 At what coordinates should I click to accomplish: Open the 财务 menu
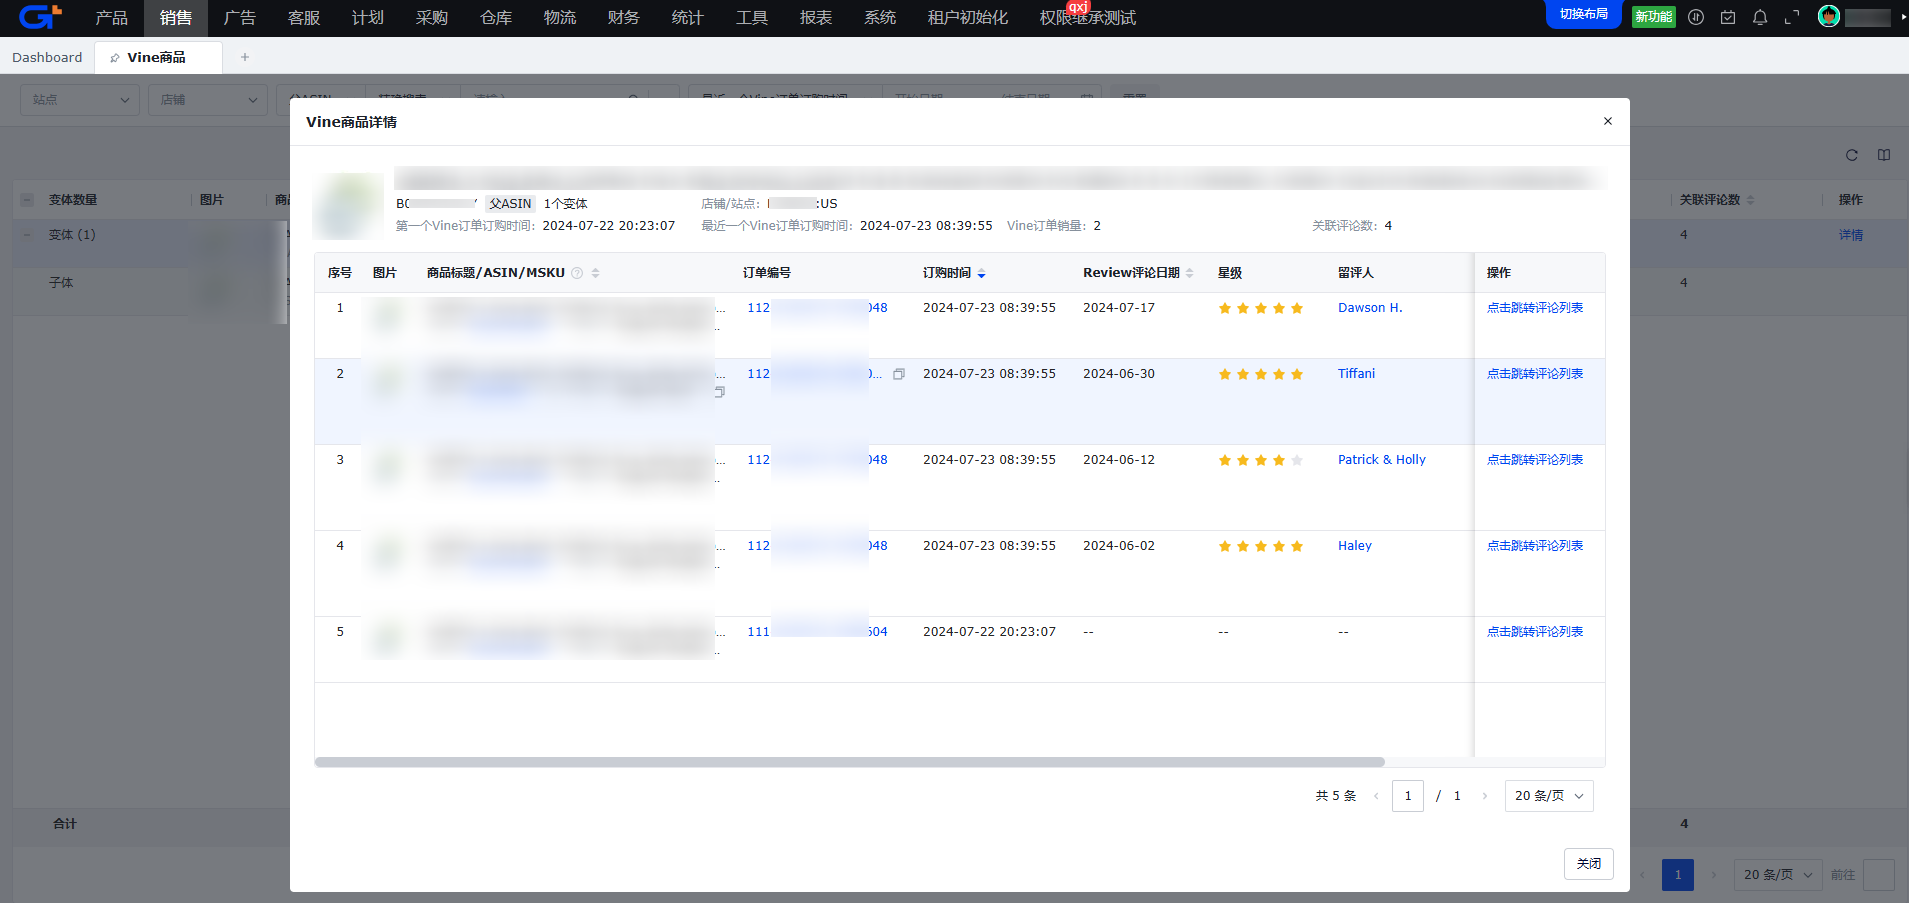(623, 18)
